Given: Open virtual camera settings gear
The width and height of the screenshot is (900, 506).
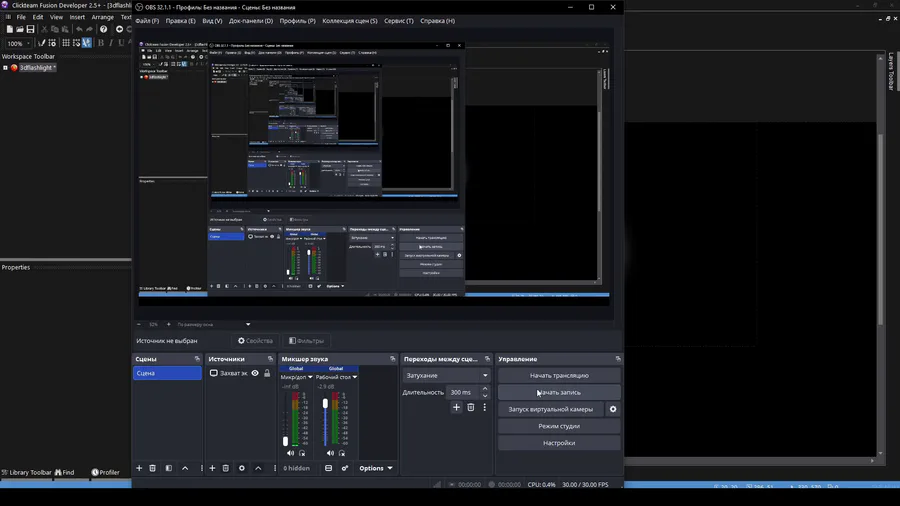Looking at the screenshot, I should (613, 409).
